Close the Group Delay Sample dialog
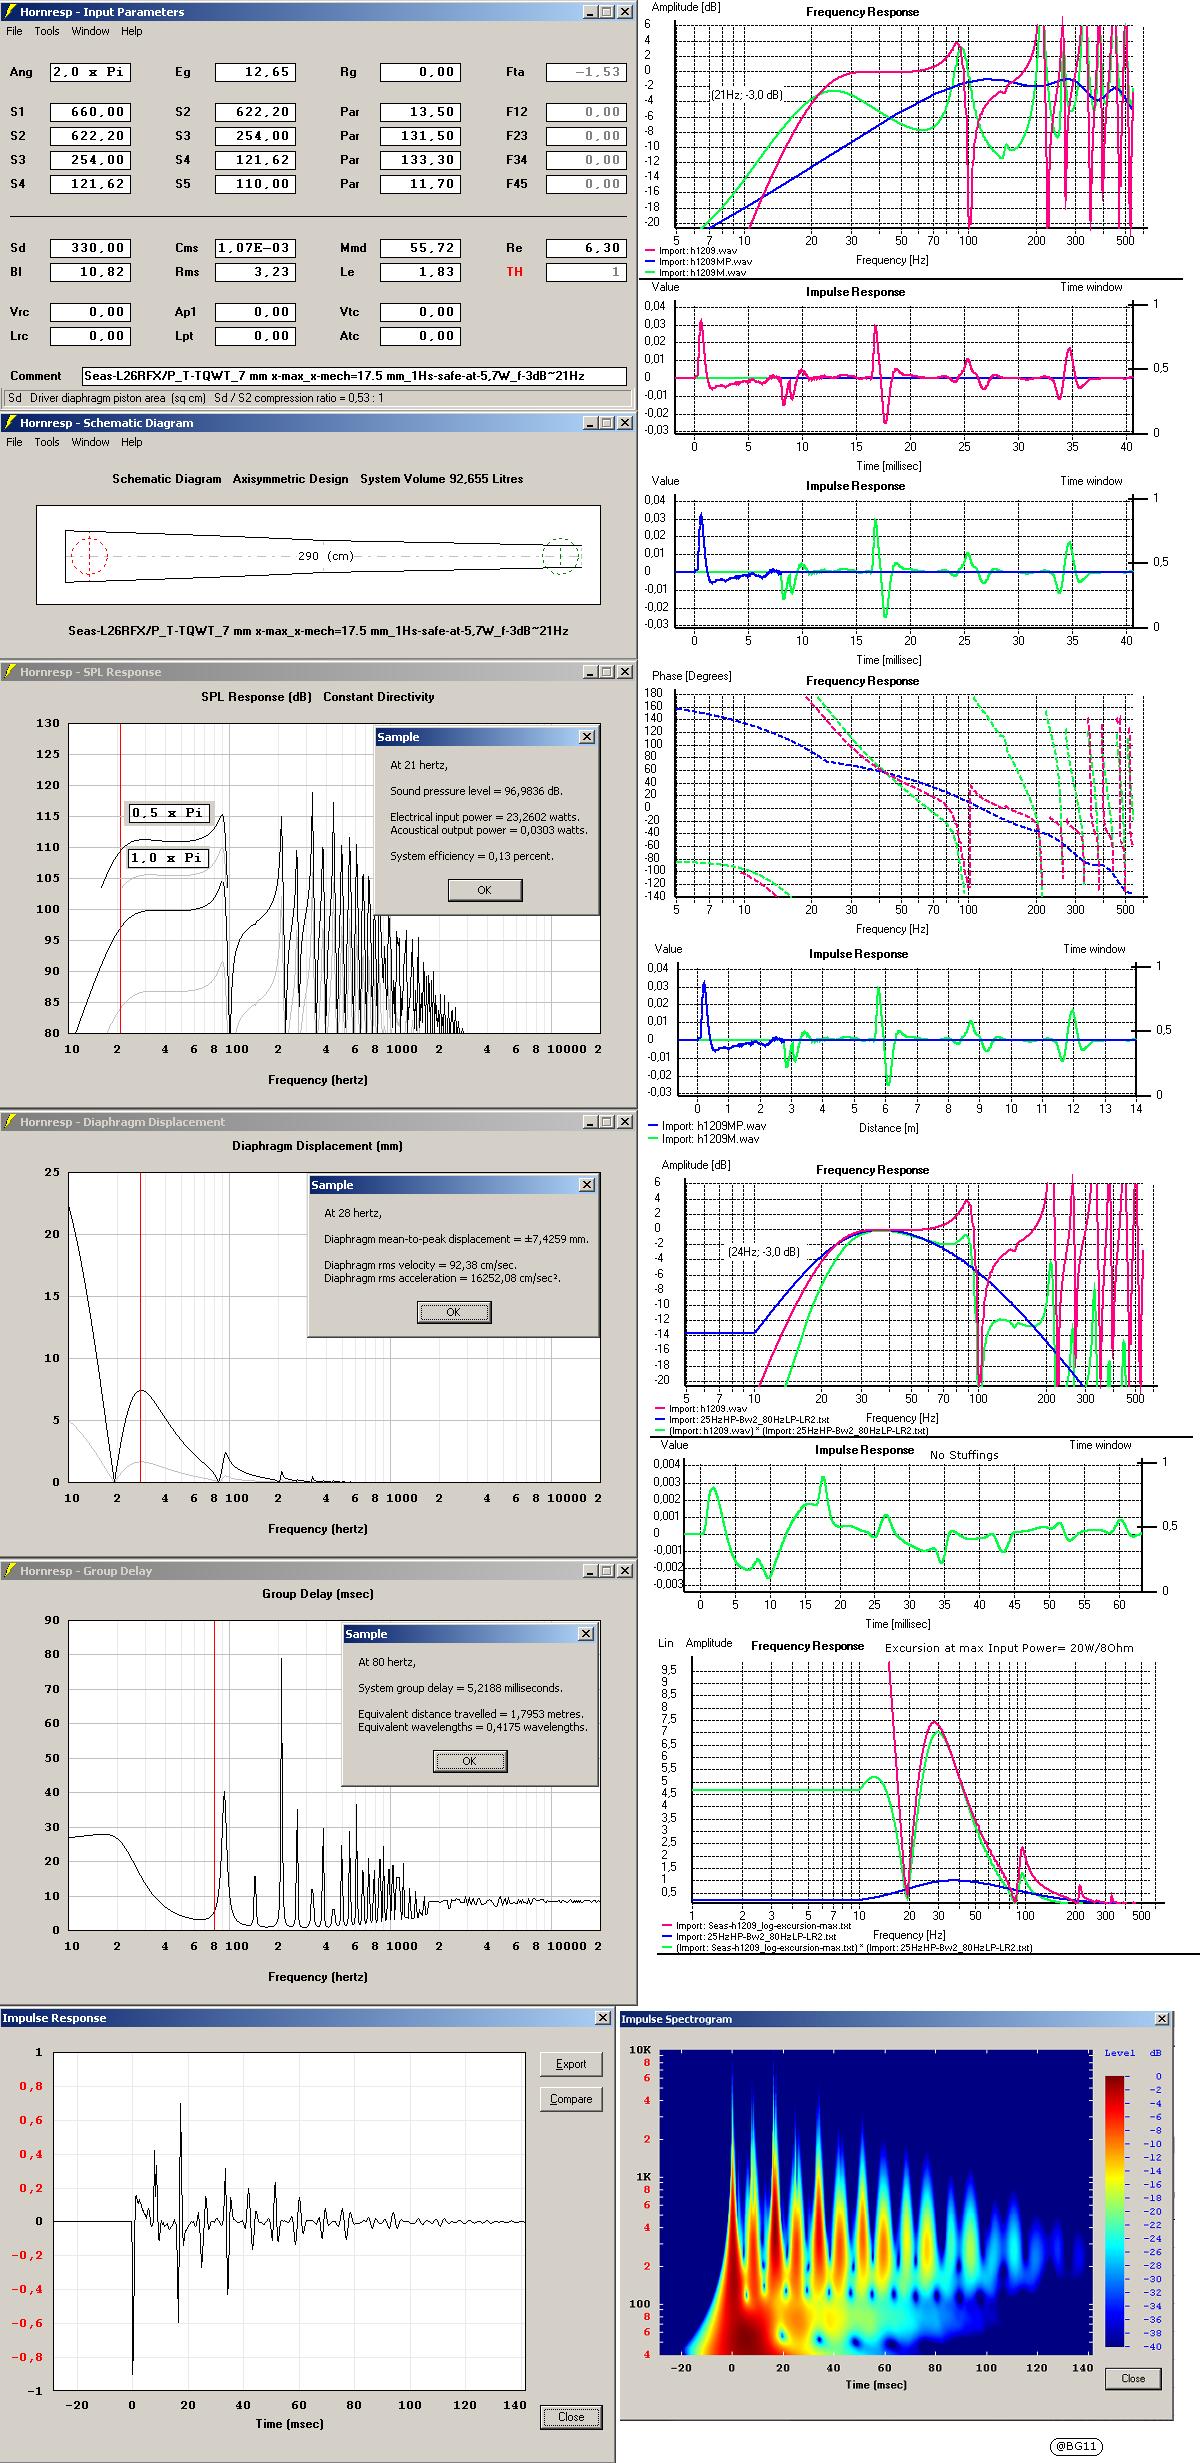This screenshot has width=1200, height=2463. (x=587, y=1634)
